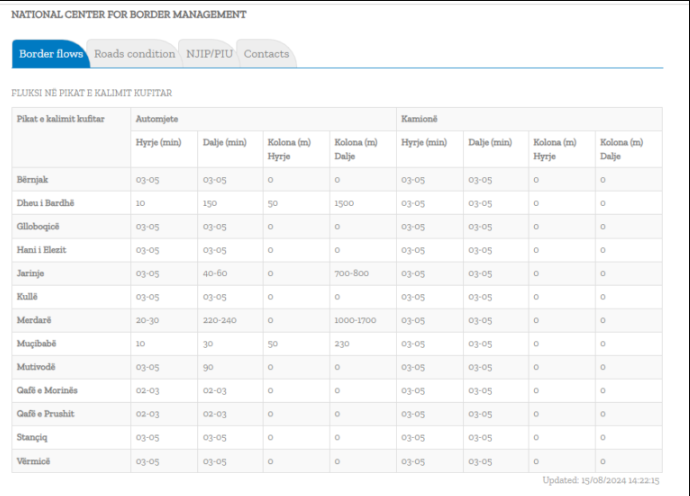Switch to the Roads condition tab
This screenshot has width=690, height=496.
135,54
